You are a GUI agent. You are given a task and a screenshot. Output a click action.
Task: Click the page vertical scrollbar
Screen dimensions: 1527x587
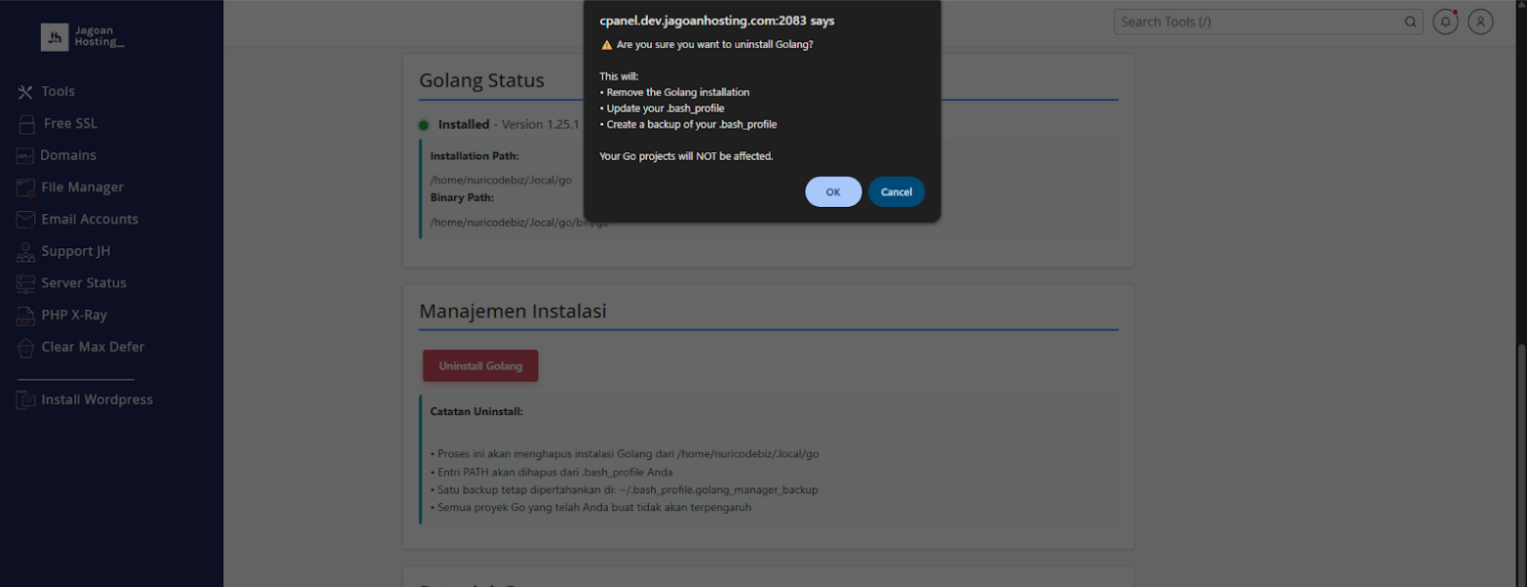pos(1521,450)
